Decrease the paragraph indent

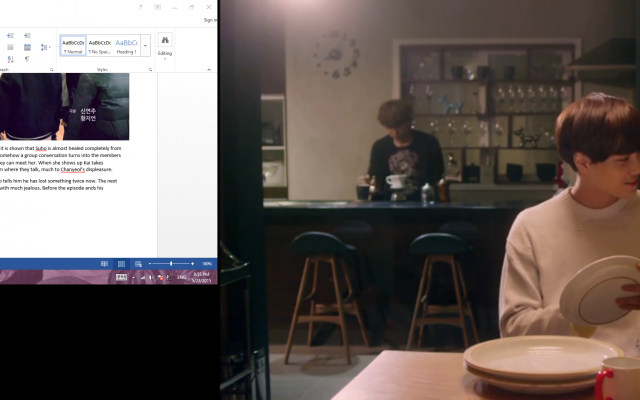tap(11, 36)
